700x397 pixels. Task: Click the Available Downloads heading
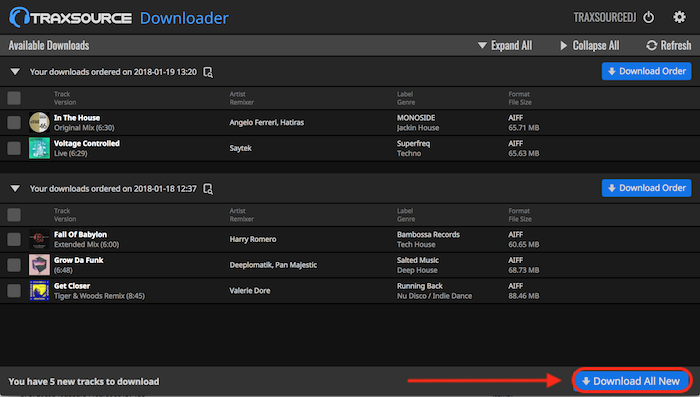click(49, 46)
